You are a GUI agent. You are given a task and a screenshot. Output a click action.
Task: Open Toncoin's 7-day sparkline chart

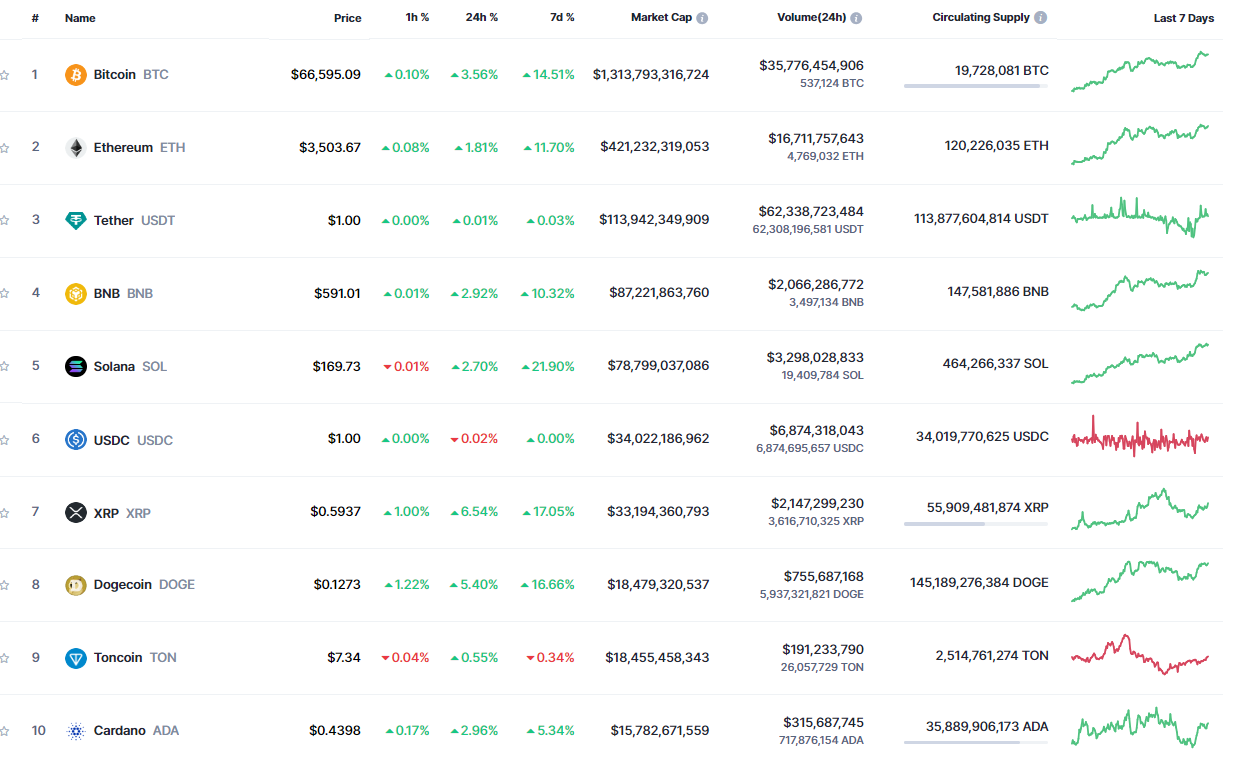pyautogui.click(x=1140, y=656)
